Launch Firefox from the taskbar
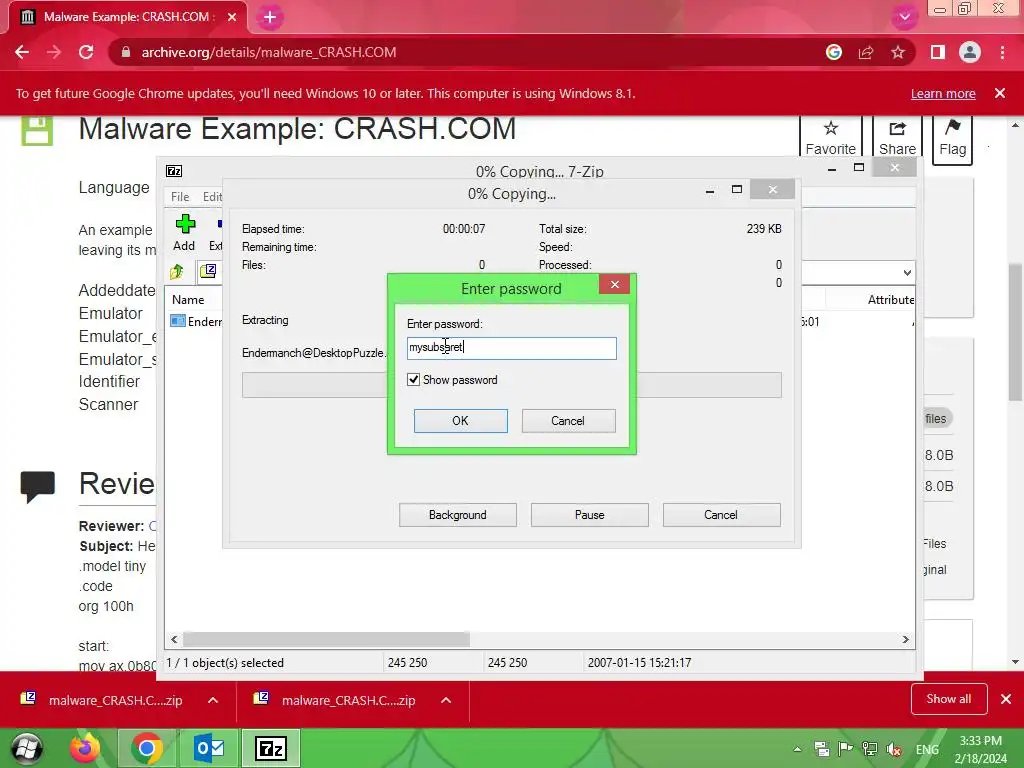This screenshot has width=1024, height=768. coord(86,748)
